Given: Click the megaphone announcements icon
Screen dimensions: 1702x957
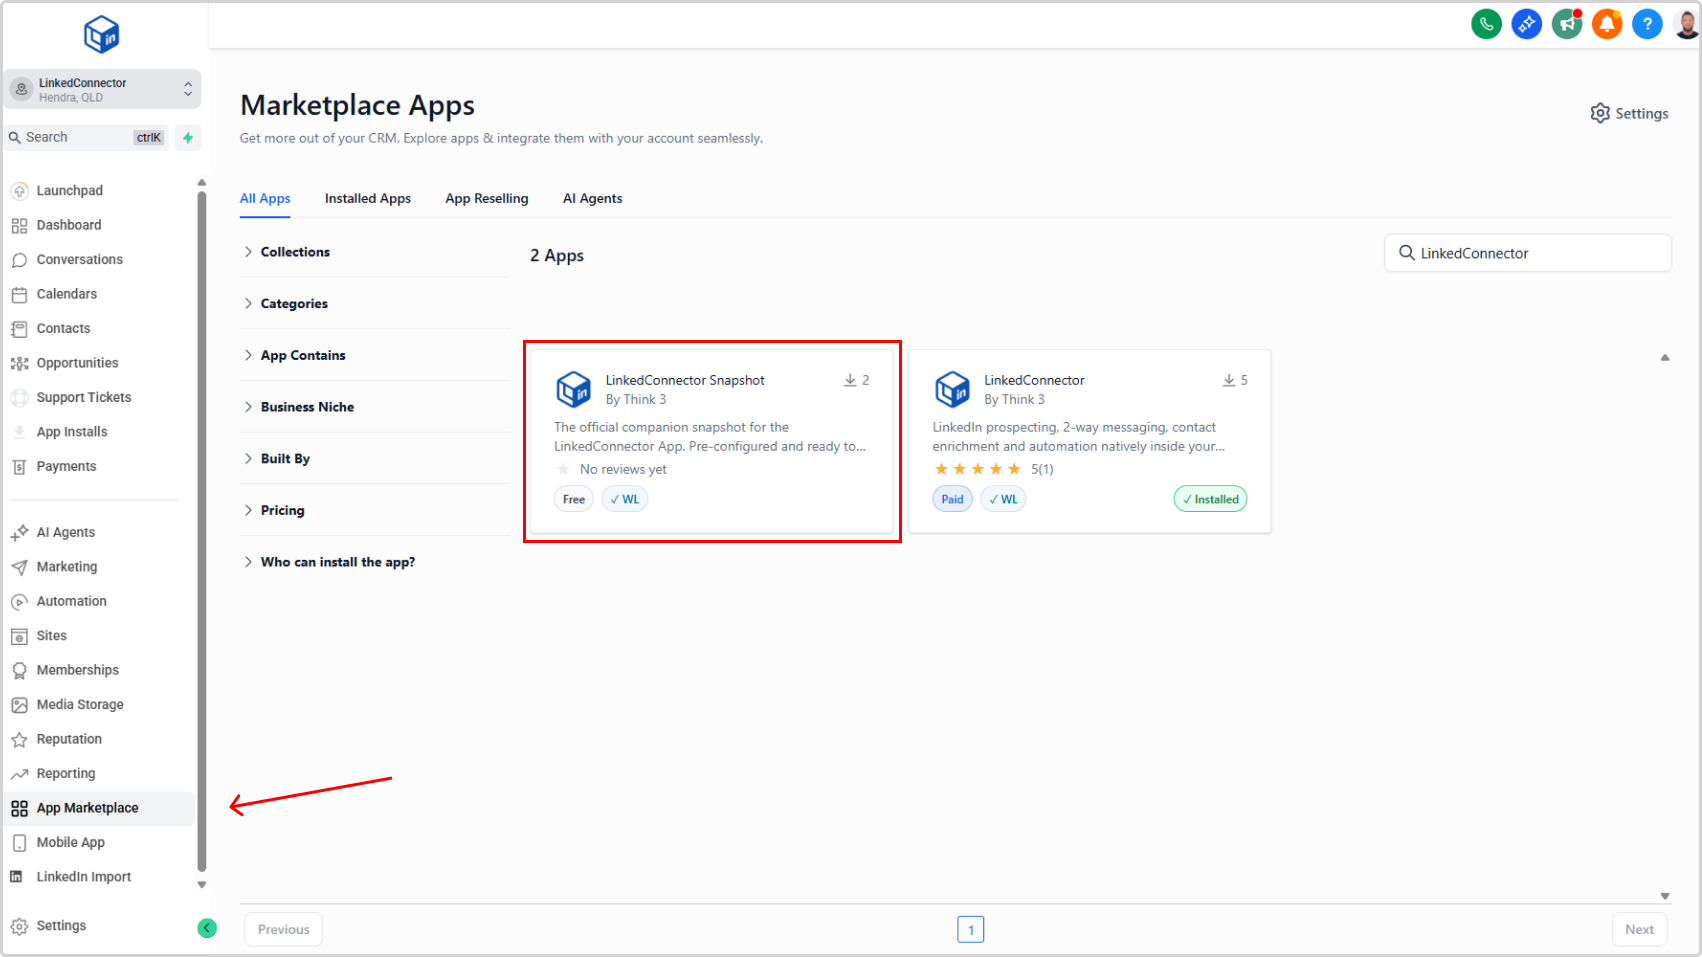Looking at the screenshot, I should pos(1566,24).
